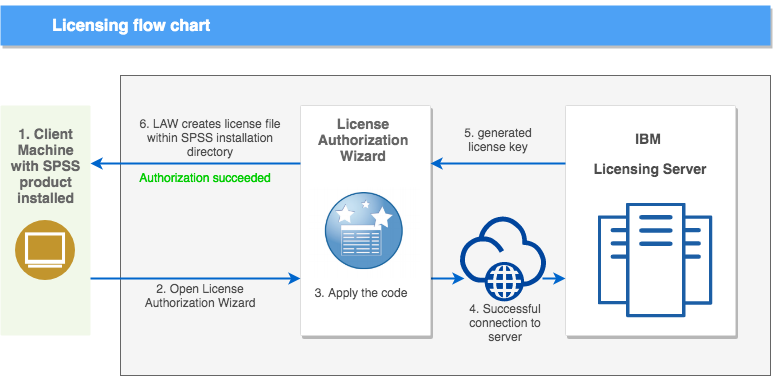
Task: Click '2. Open License Authorization Wizard' label
Action: pos(200,296)
